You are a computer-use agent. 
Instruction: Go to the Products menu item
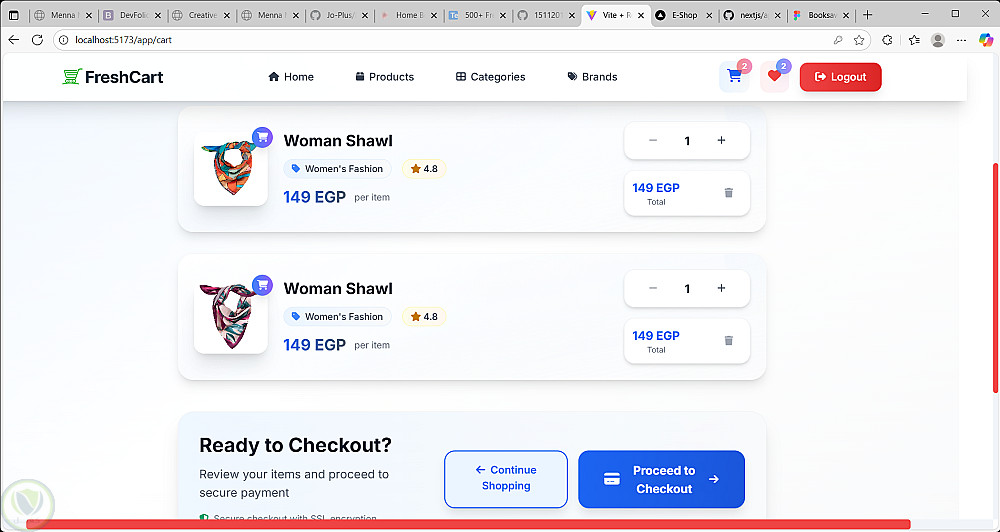(x=384, y=77)
